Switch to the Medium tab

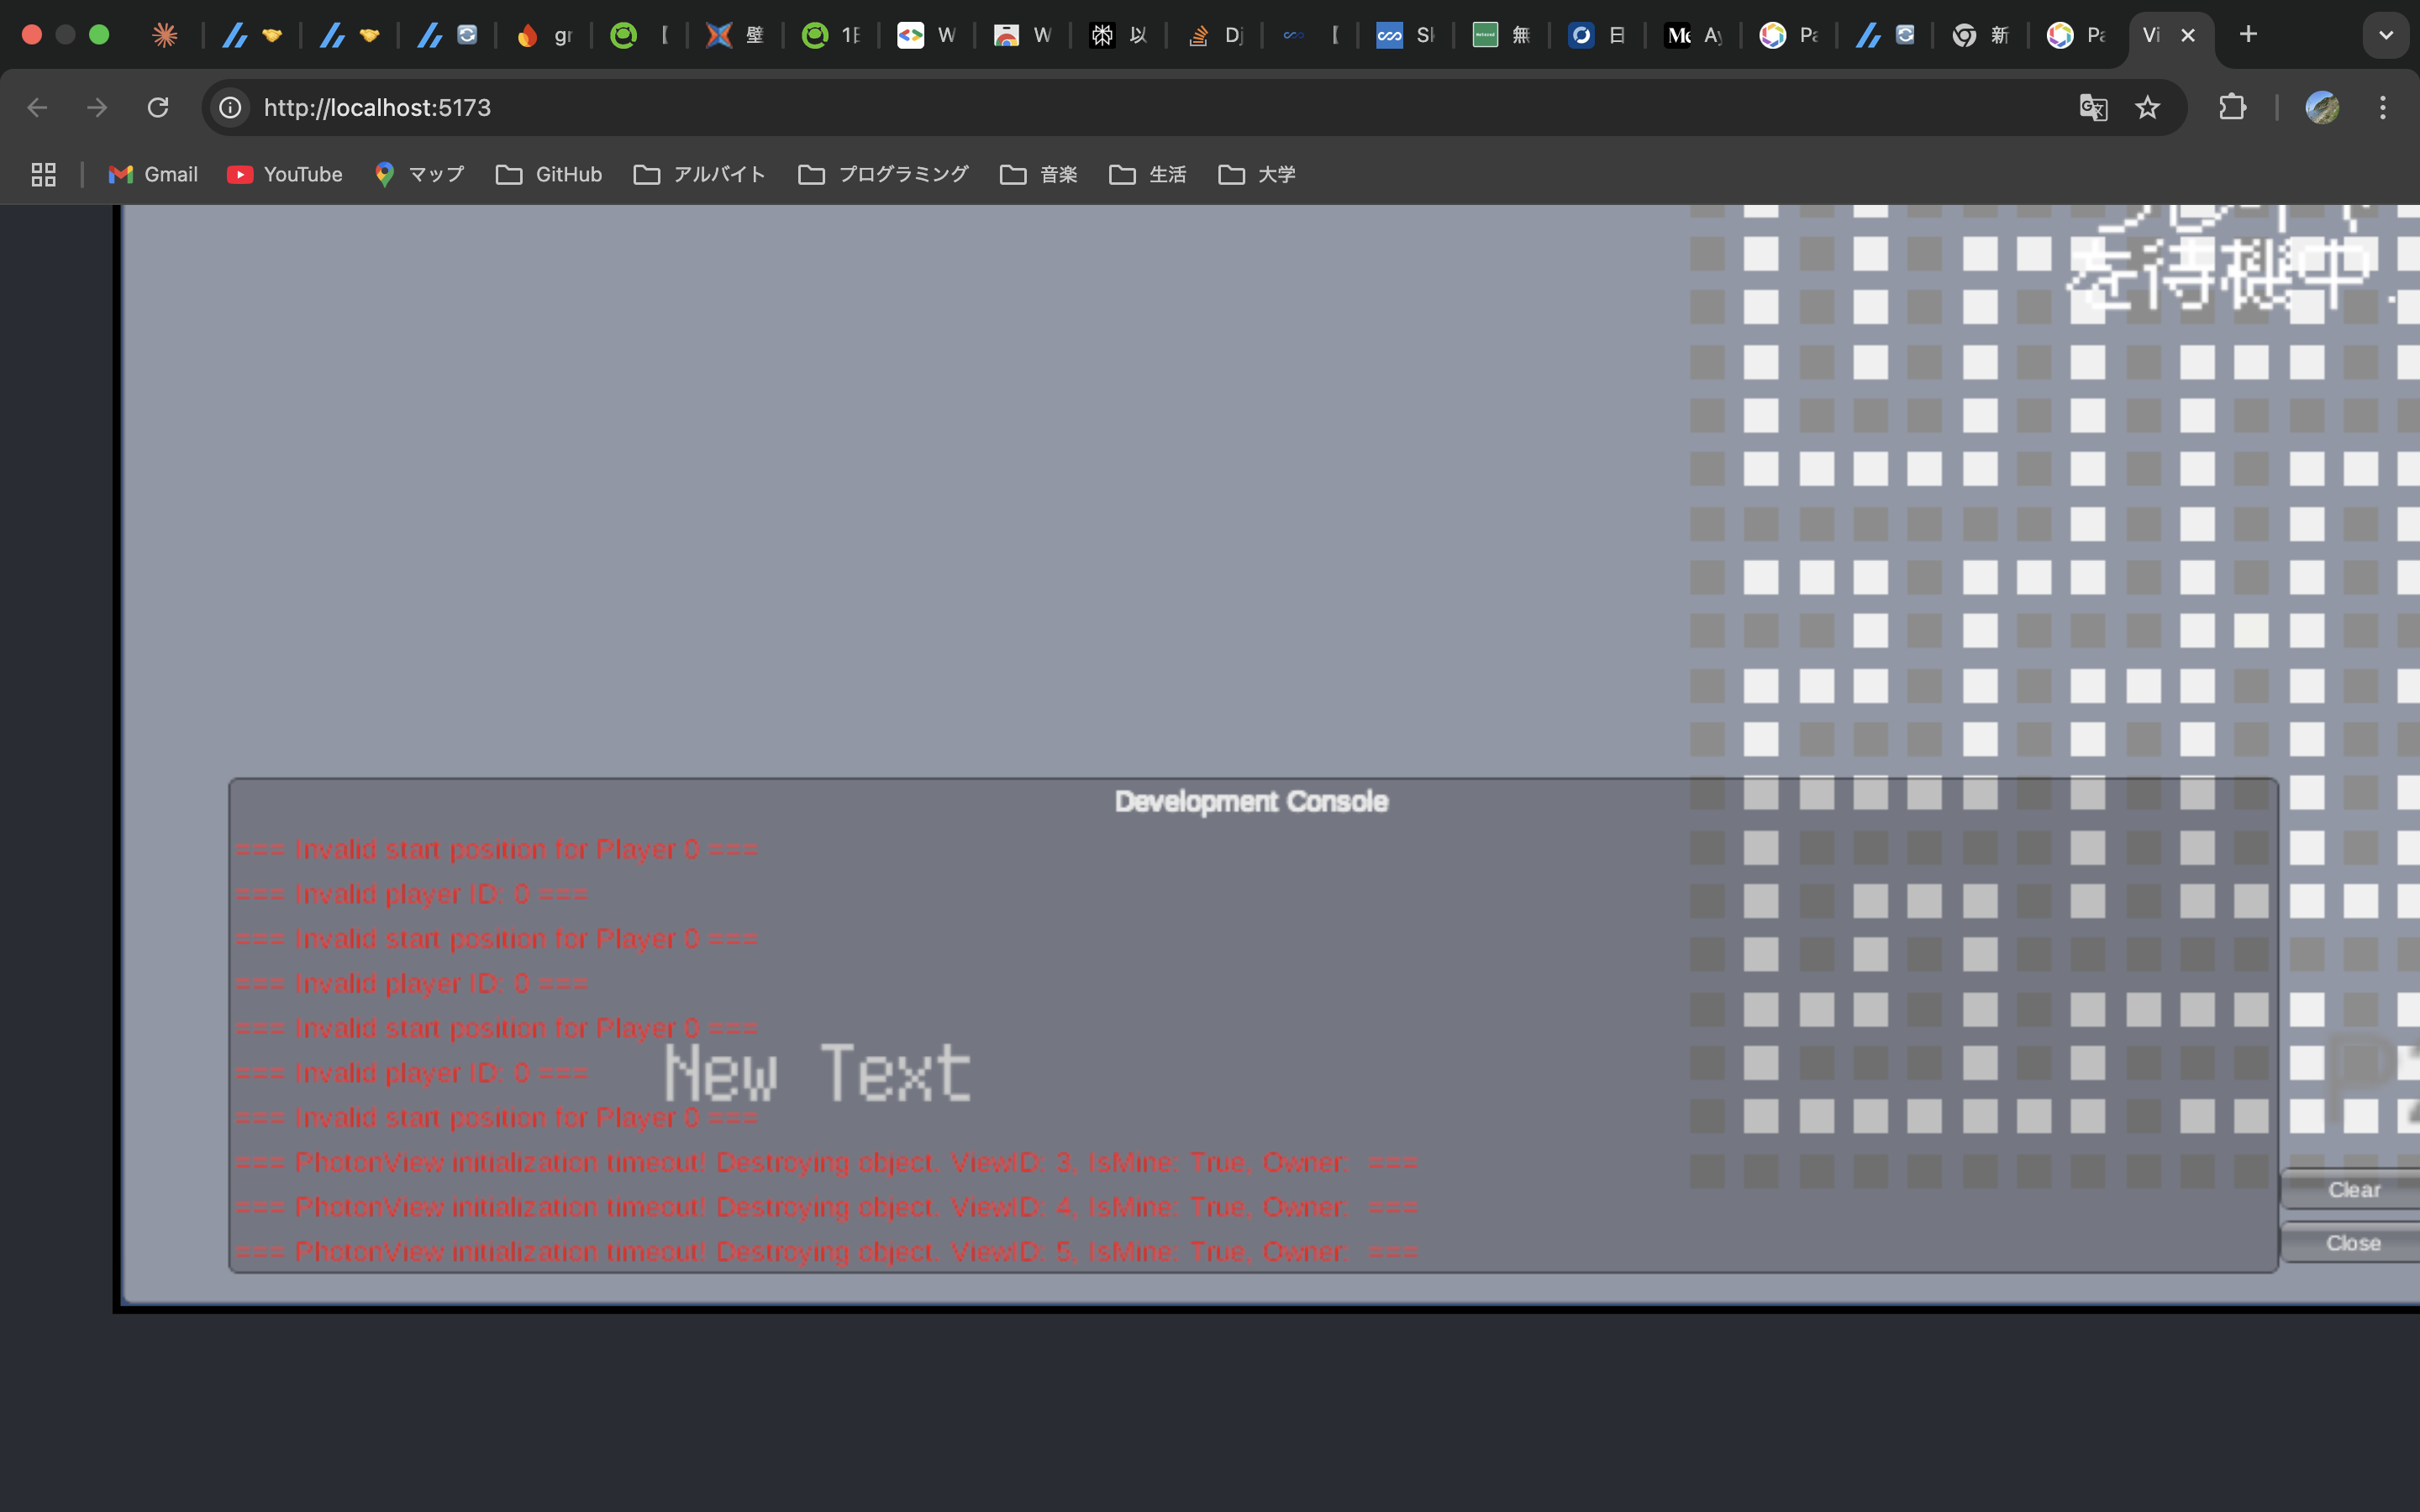(1693, 36)
